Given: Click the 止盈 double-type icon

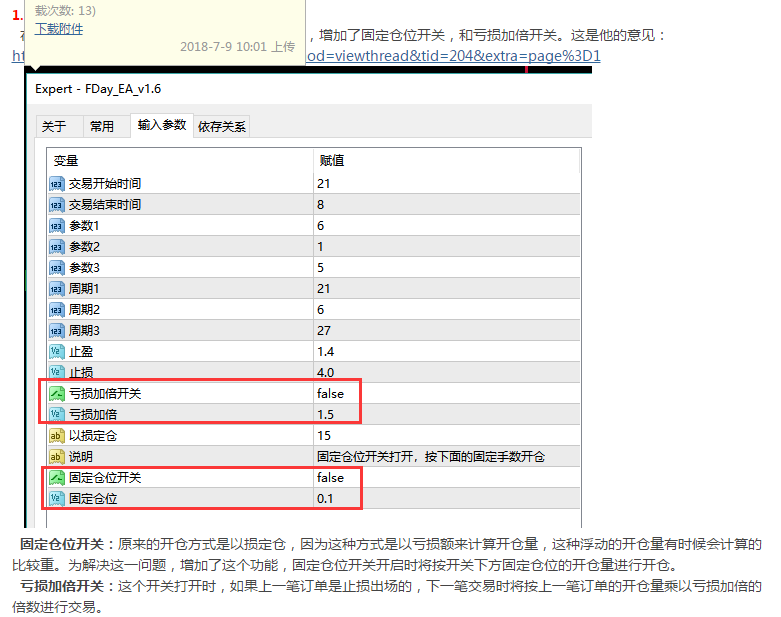Looking at the screenshot, I should coord(57,352).
